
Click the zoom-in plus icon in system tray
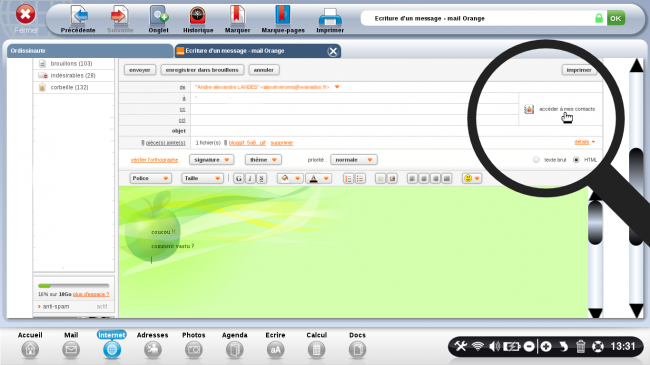[546, 346]
